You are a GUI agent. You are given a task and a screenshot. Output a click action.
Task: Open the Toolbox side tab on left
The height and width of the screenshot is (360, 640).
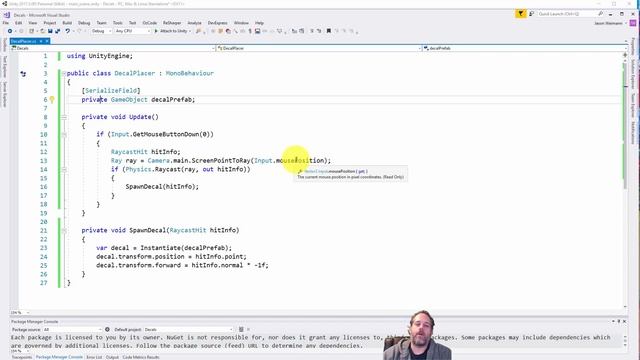click(4, 45)
